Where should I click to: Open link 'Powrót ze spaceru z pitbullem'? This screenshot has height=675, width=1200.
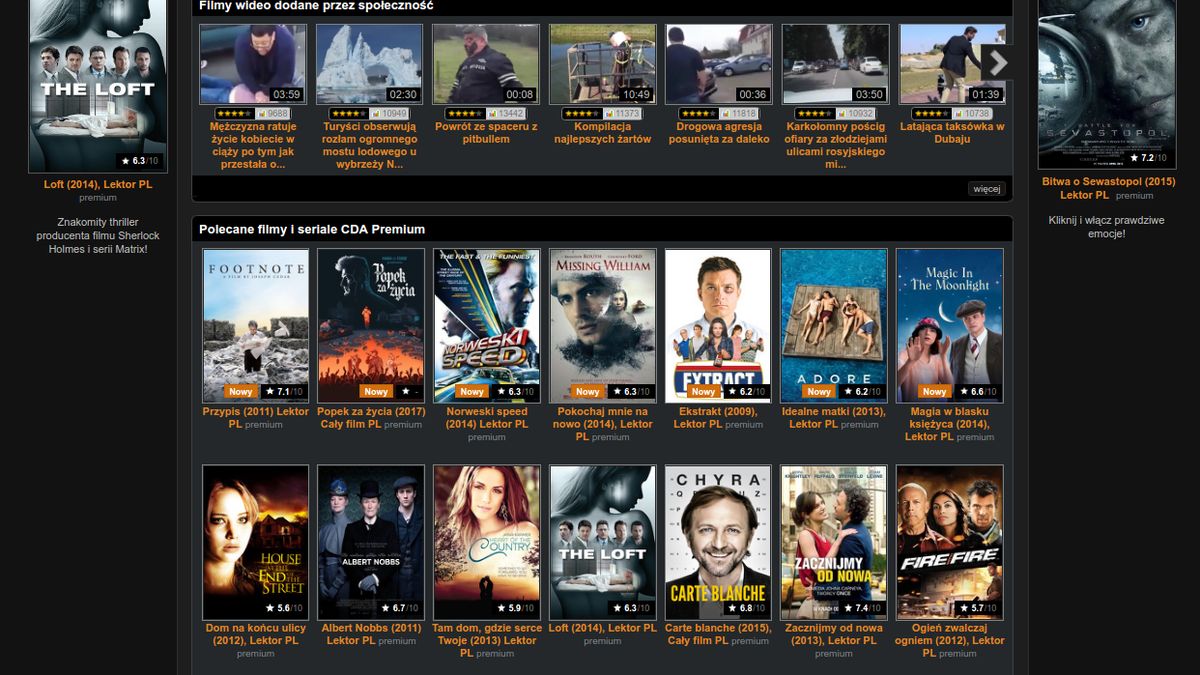point(486,133)
